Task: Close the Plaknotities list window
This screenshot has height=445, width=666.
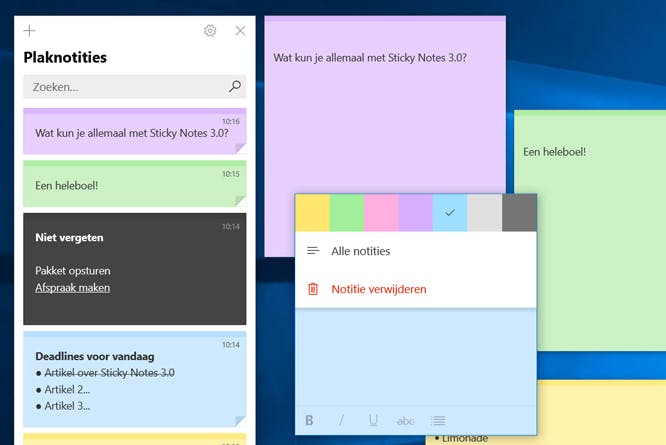Action: pyautogui.click(x=240, y=31)
